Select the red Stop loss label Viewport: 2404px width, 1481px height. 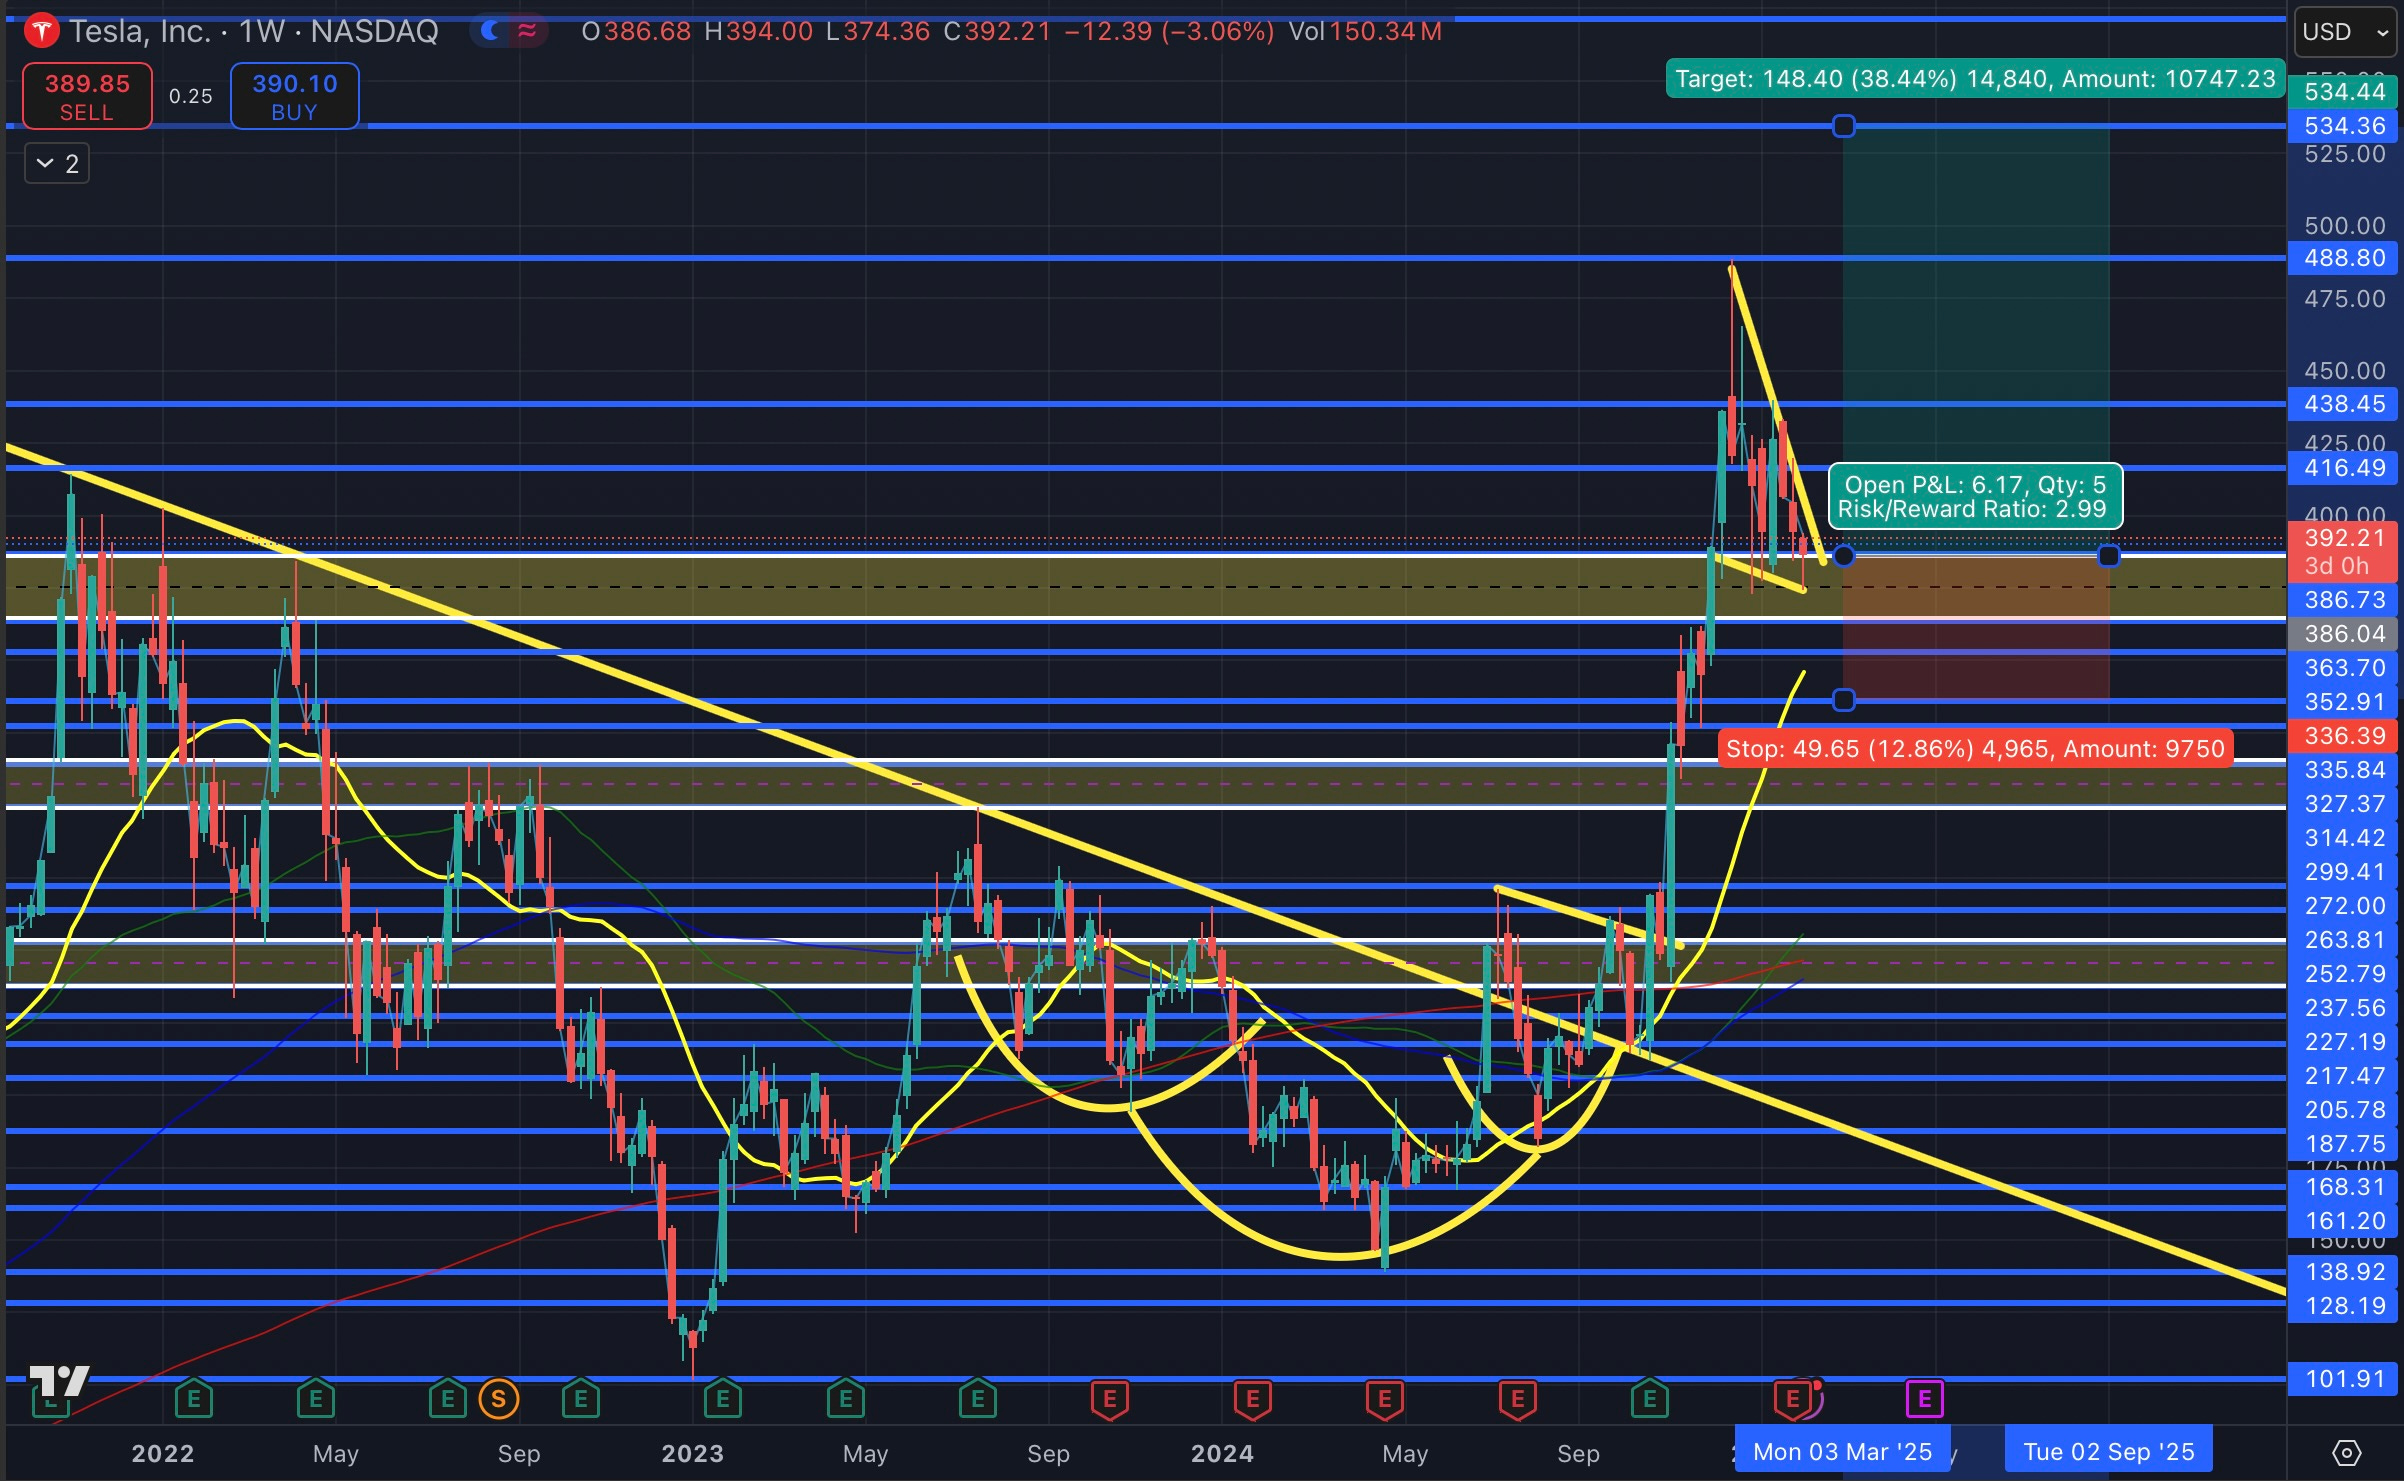pos(1974,749)
